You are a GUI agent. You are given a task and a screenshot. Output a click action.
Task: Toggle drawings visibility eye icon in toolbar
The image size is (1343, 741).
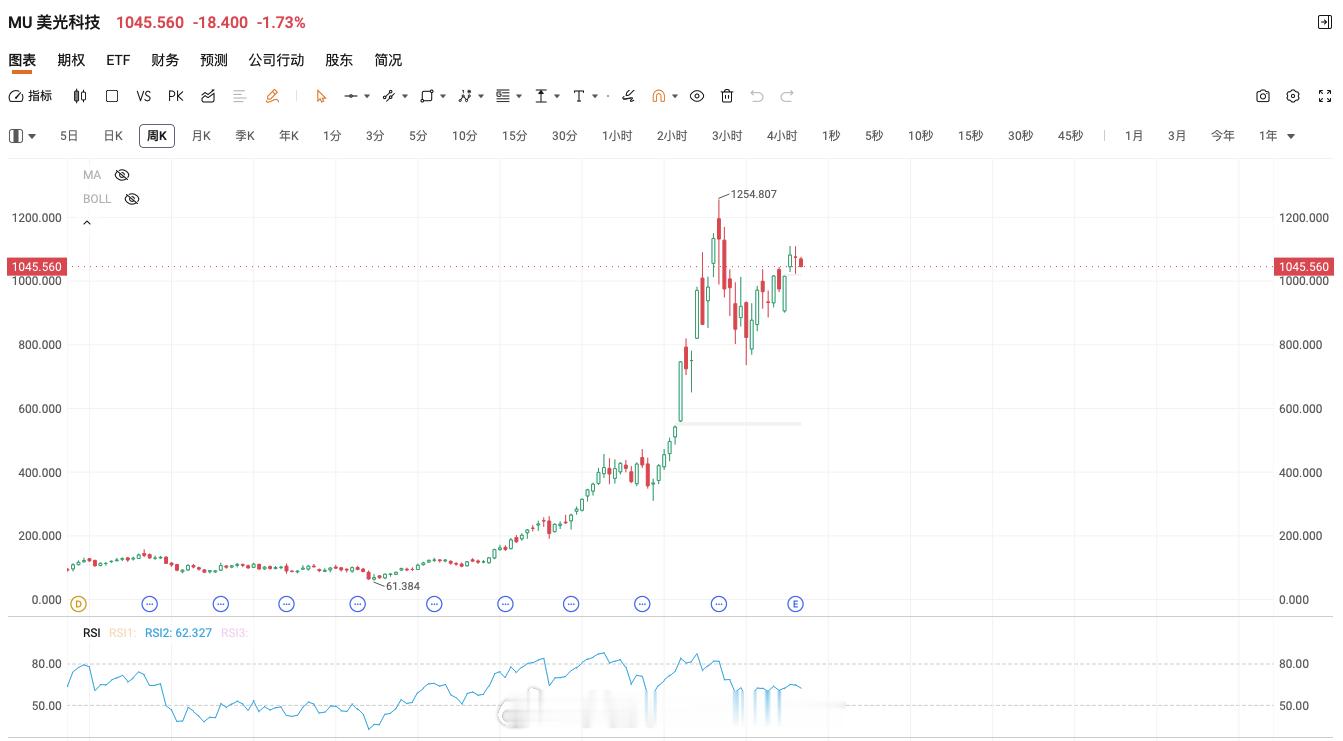click(x=697, y=96)
